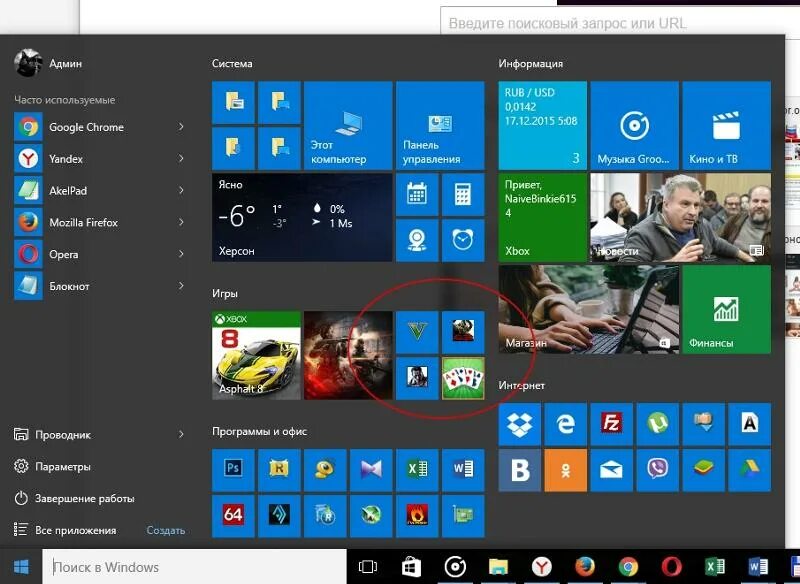Open the Alarms clock tile

(x=463, y=240)
